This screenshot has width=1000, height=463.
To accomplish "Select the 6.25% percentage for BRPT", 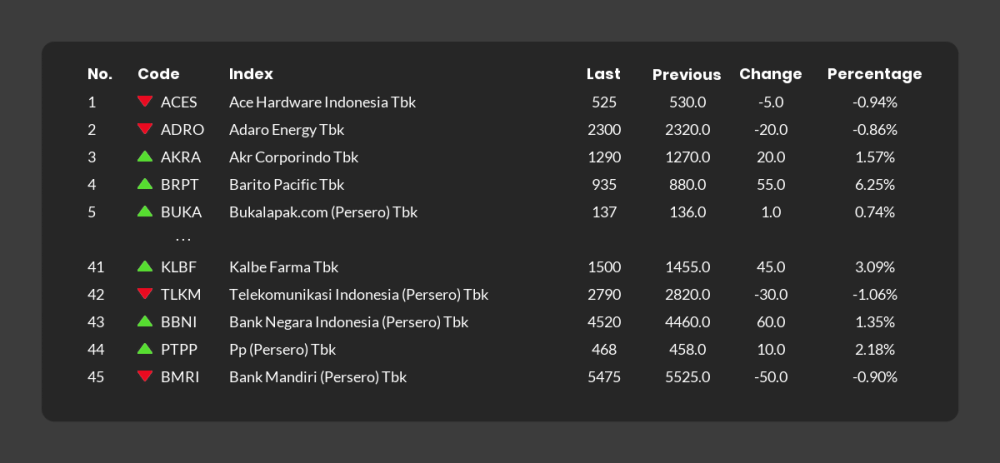I will 874,184.
